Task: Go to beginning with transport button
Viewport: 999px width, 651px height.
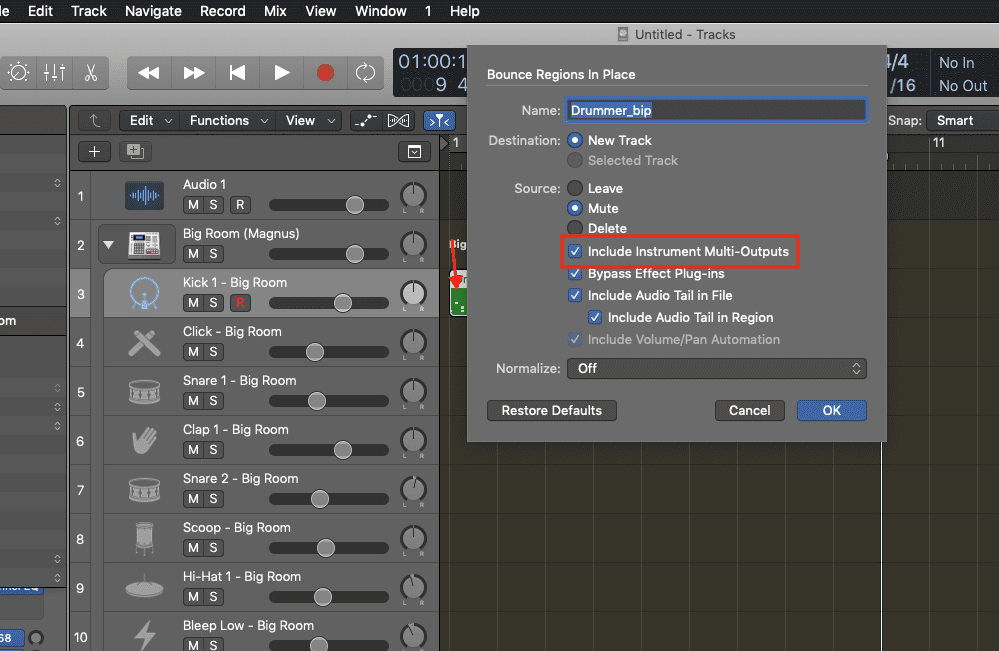Action: pyautogui.click(x=238, y=73)
